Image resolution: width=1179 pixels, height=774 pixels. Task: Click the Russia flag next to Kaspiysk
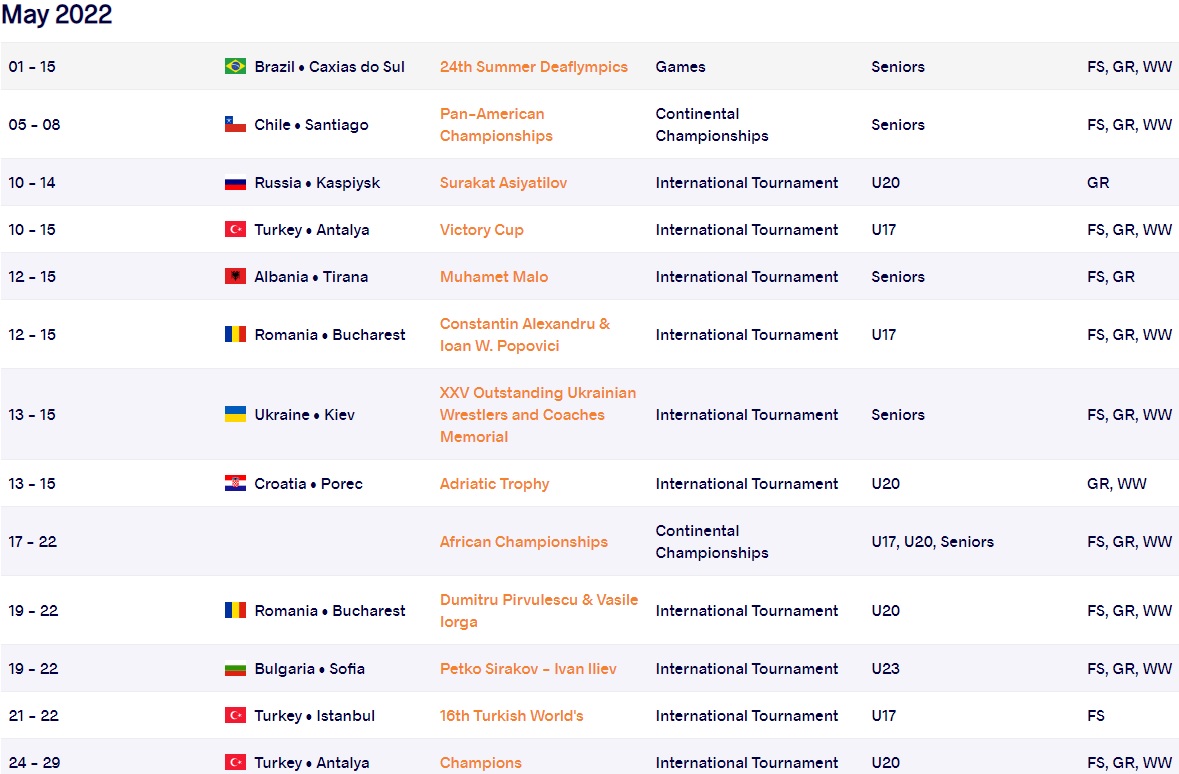pyautogui.click(x=235, y=183)
